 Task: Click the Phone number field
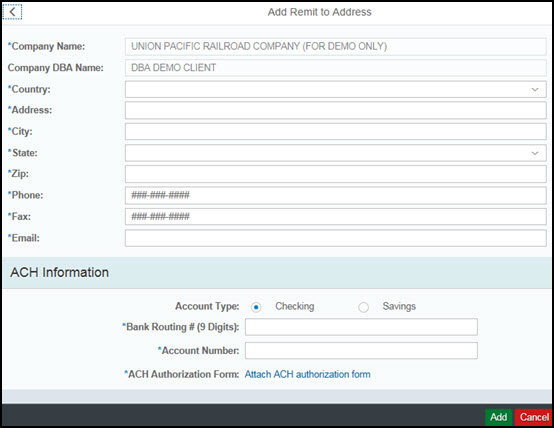pos(335,195)
